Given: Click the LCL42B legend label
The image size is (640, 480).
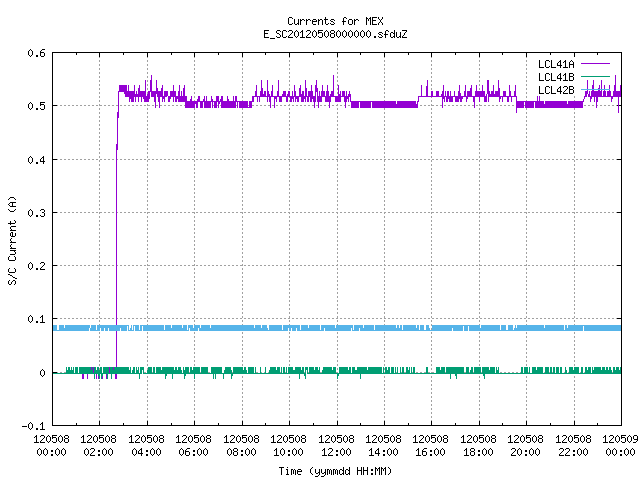Looking at the screenshot, I should pos(556,90).
